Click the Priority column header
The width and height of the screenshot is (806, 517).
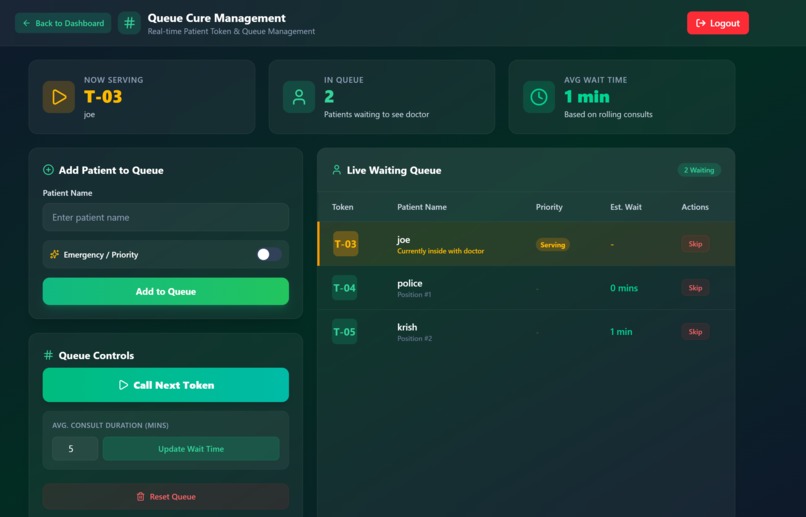coord(549,207)
